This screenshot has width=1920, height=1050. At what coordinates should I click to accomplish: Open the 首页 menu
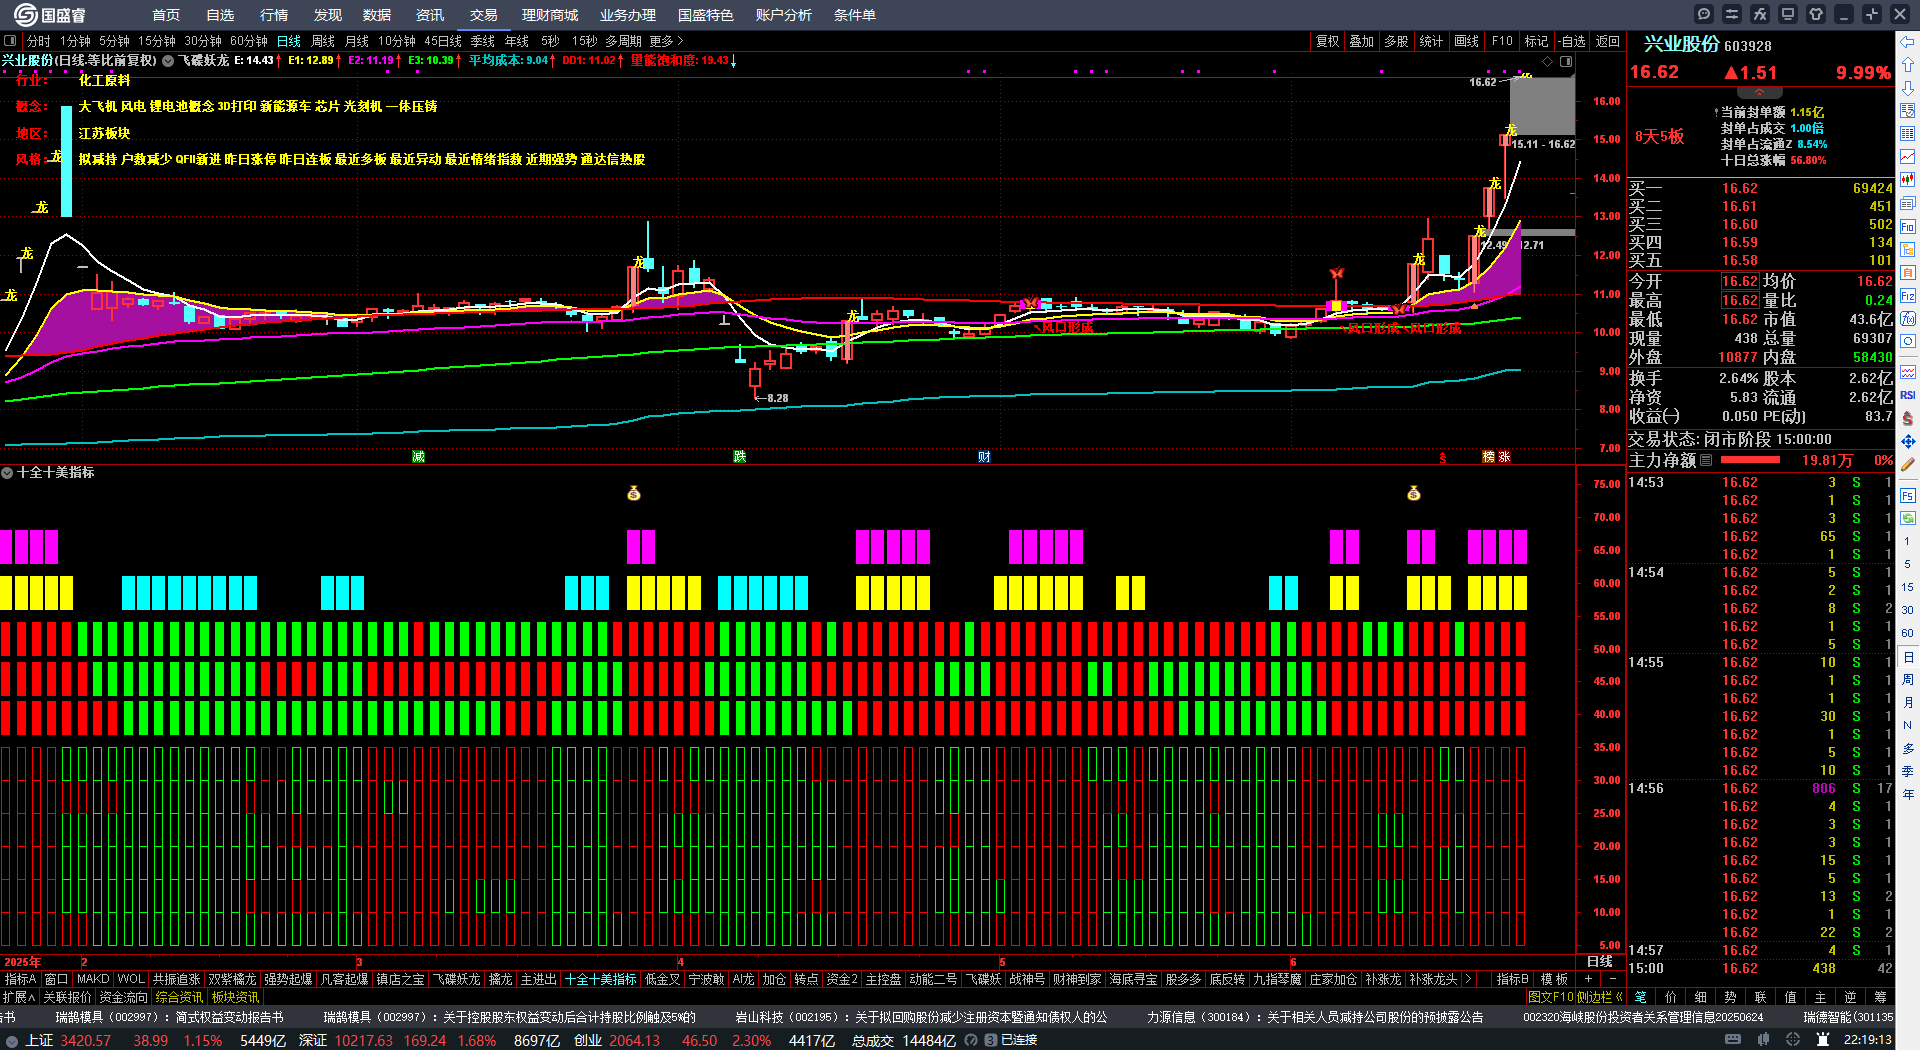click(166, 15)
